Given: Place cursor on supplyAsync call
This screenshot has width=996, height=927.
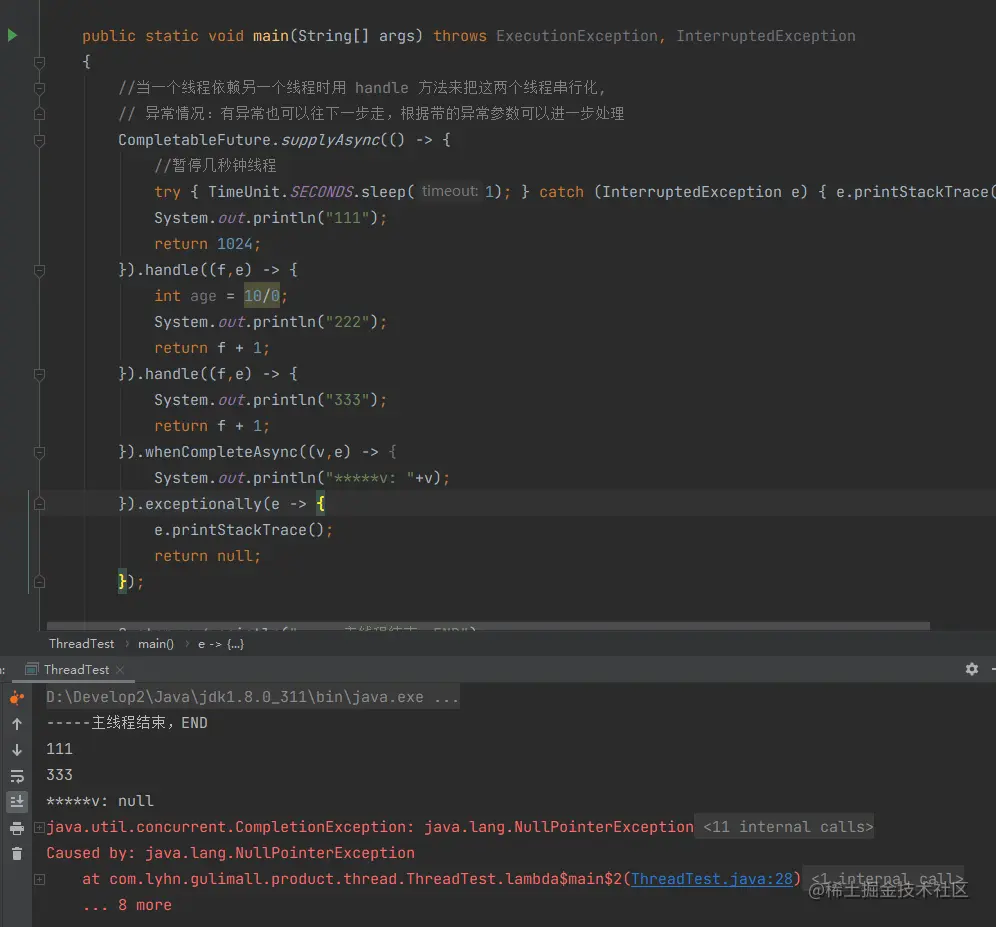Looking at the screenshot, I should pos(330,140).
